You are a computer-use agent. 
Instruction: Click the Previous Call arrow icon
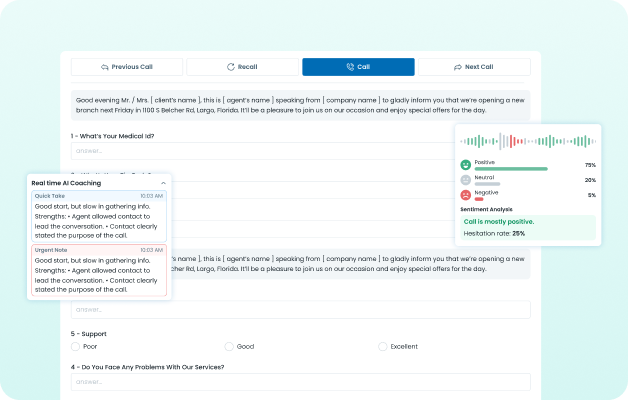[104, 67]
